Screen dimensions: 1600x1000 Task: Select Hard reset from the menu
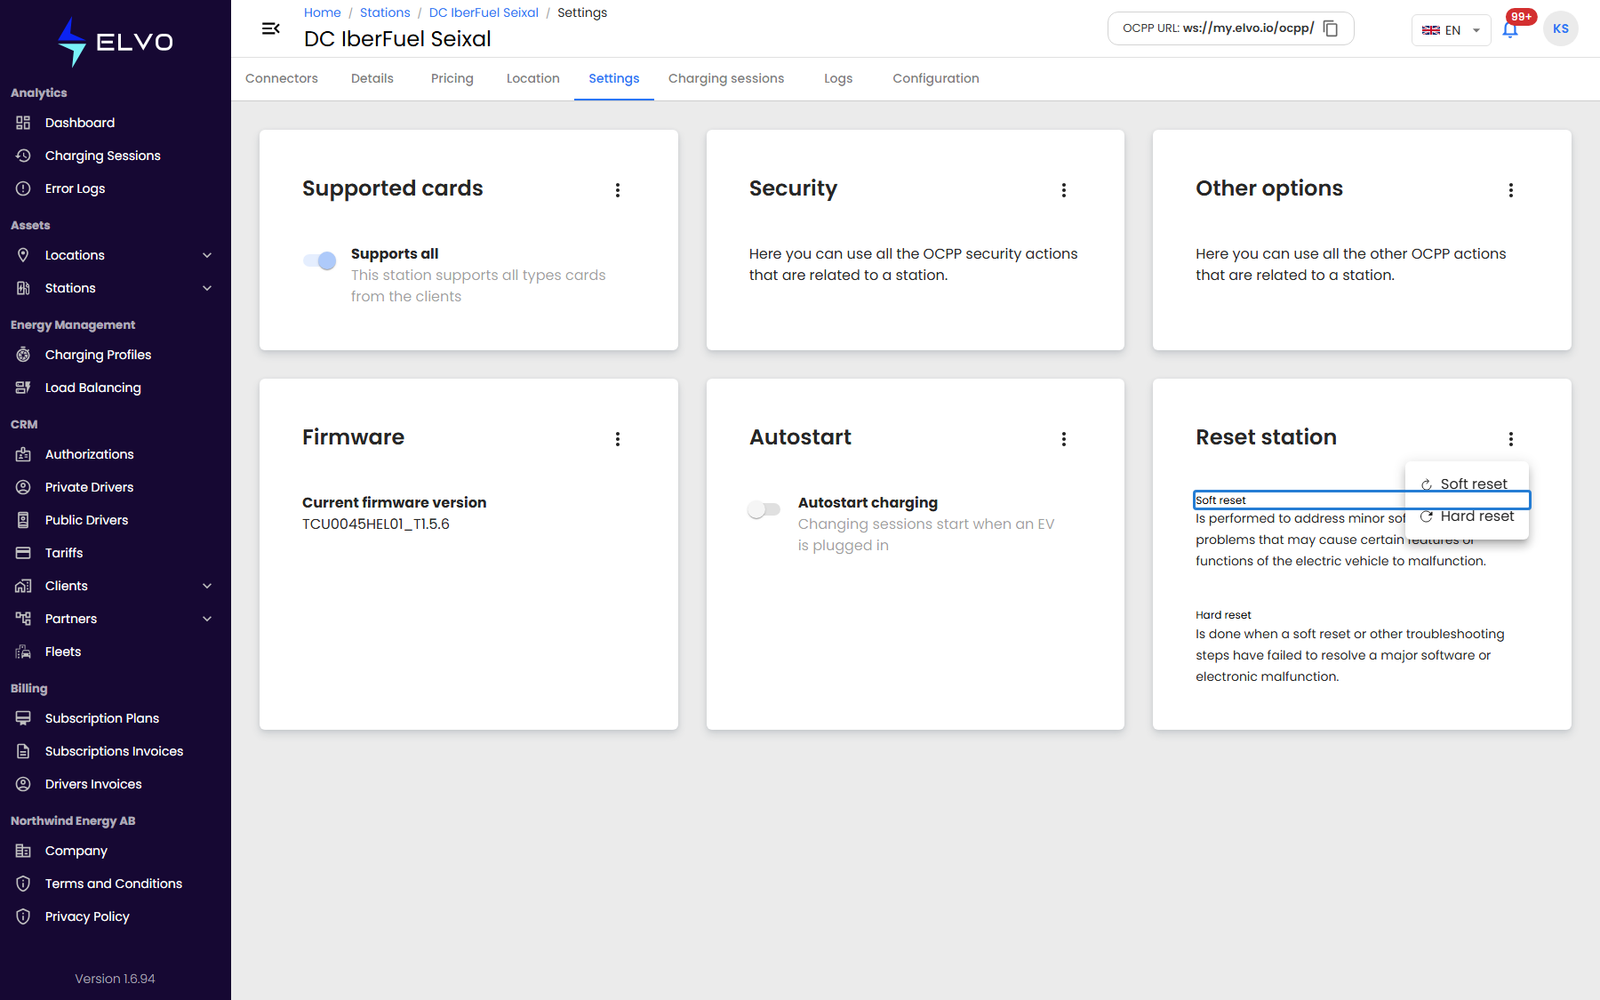(x=1467, y=517)
